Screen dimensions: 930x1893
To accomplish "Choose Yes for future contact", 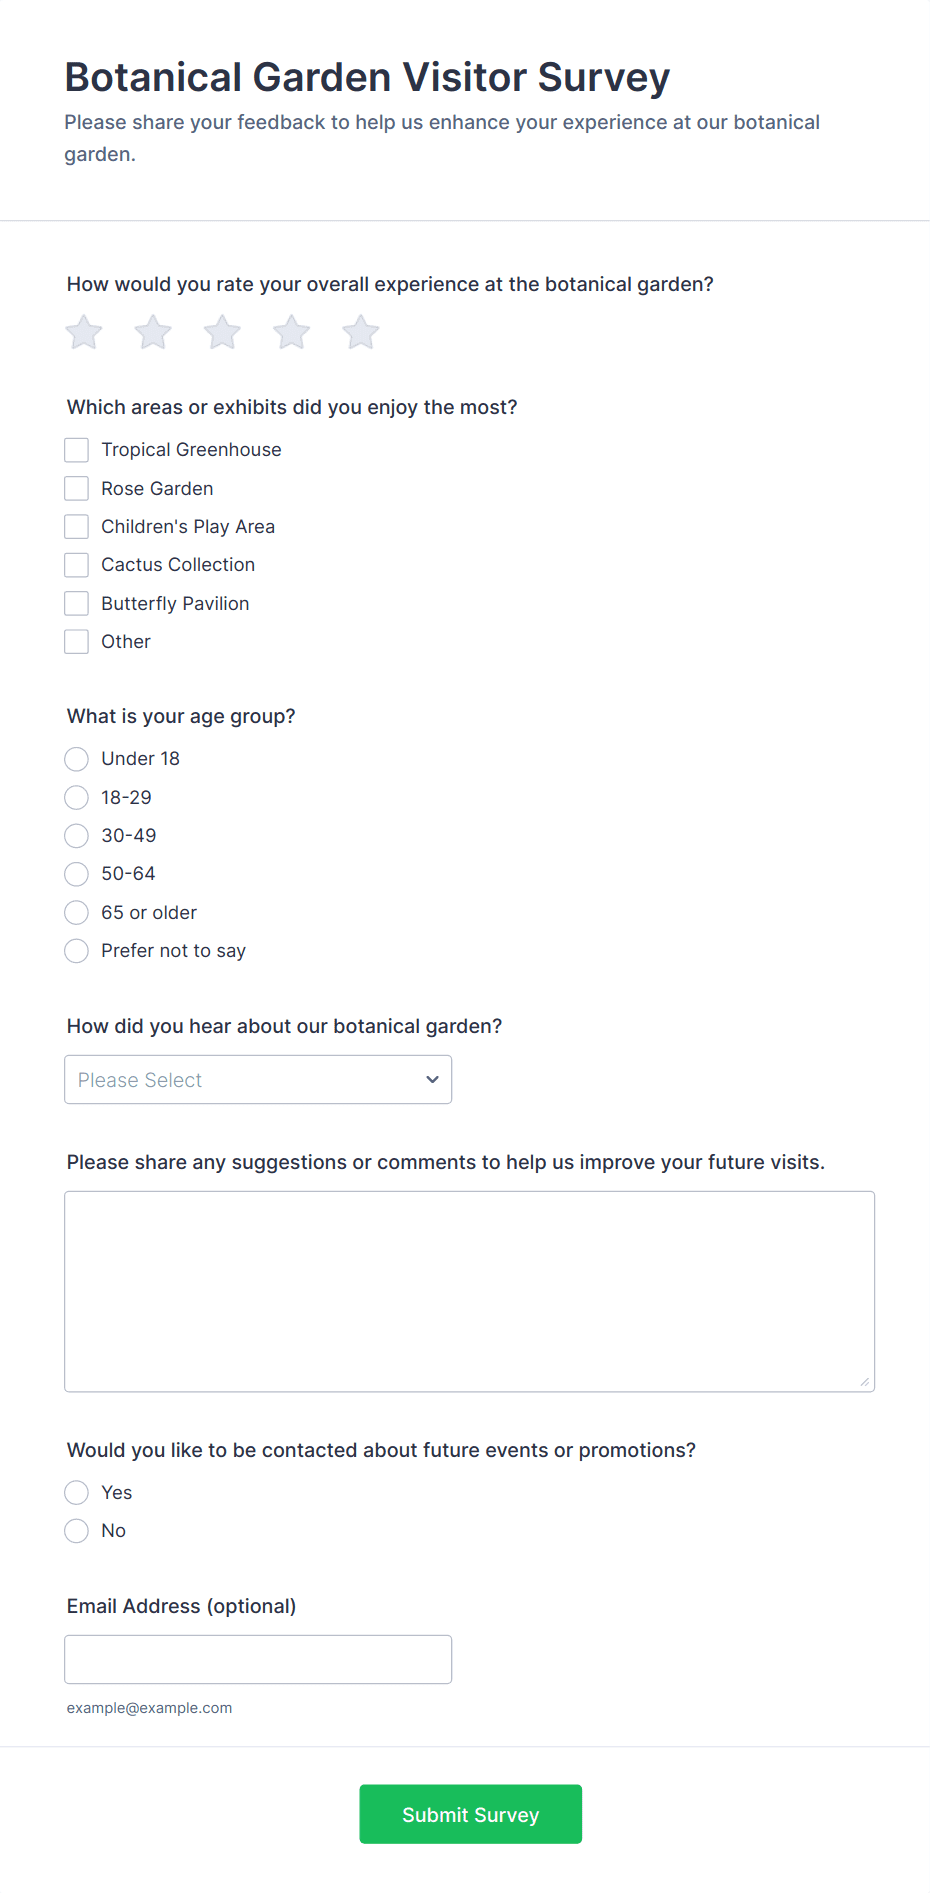I will point(76,1493).
